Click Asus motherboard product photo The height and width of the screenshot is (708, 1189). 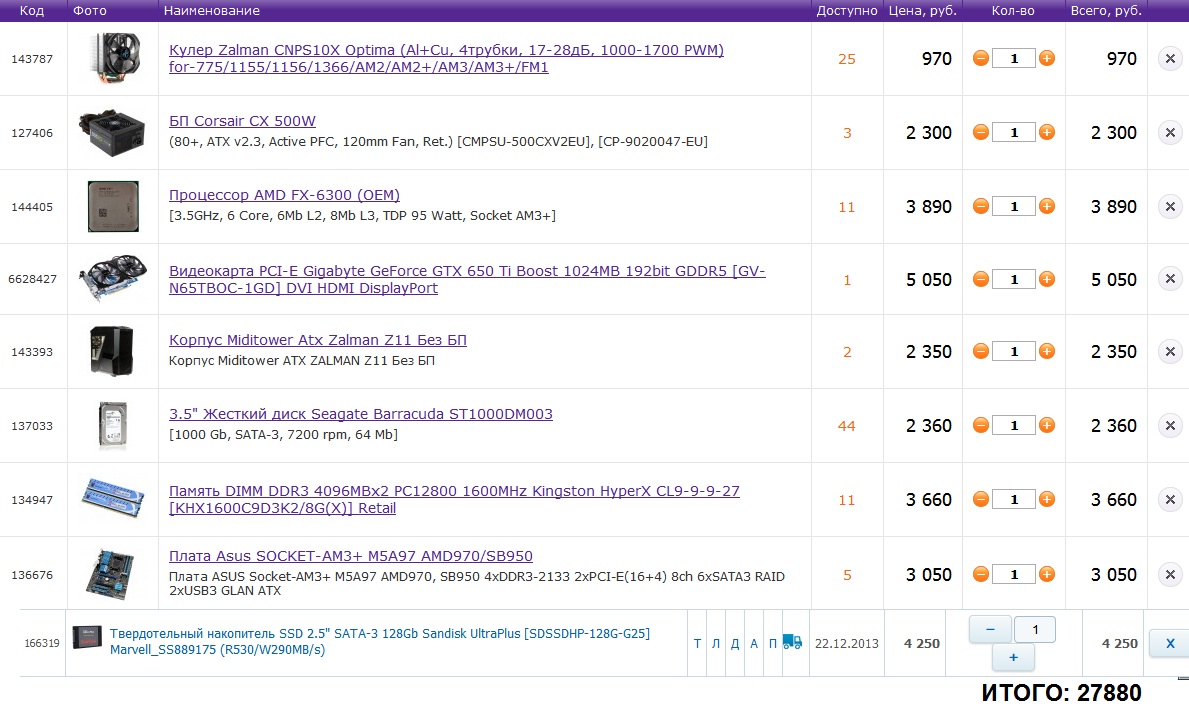pyautogui.click(x=111, y=574)
